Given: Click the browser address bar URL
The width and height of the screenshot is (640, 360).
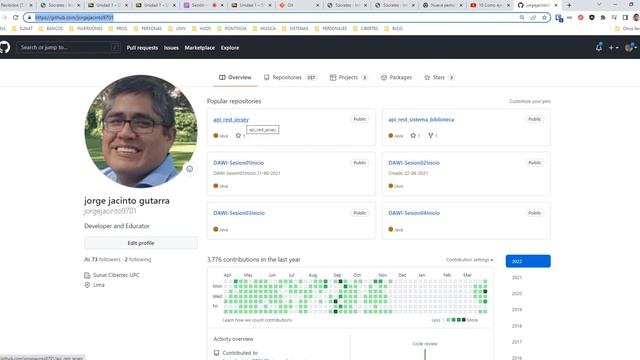Looking at the screenshot, I should 74,18.
